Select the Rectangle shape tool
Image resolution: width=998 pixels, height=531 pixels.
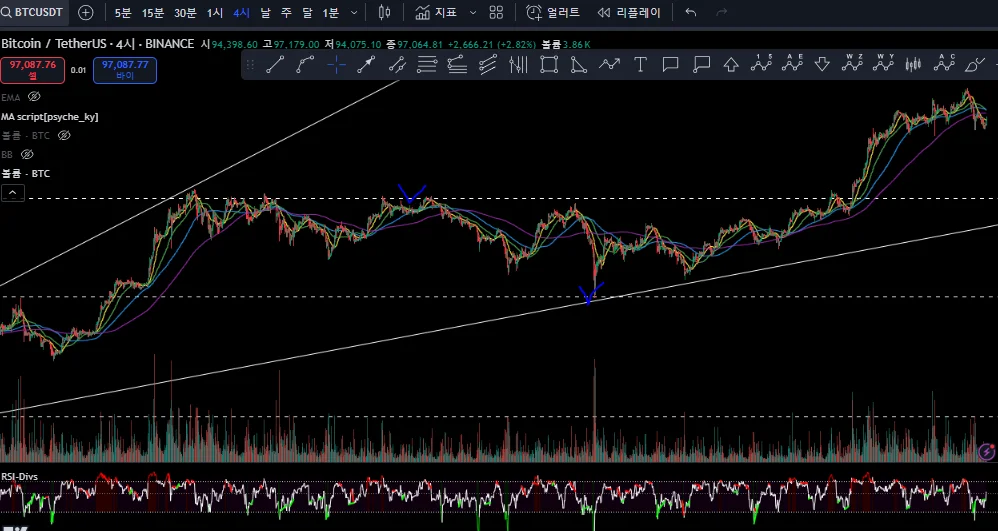[549, 64]
